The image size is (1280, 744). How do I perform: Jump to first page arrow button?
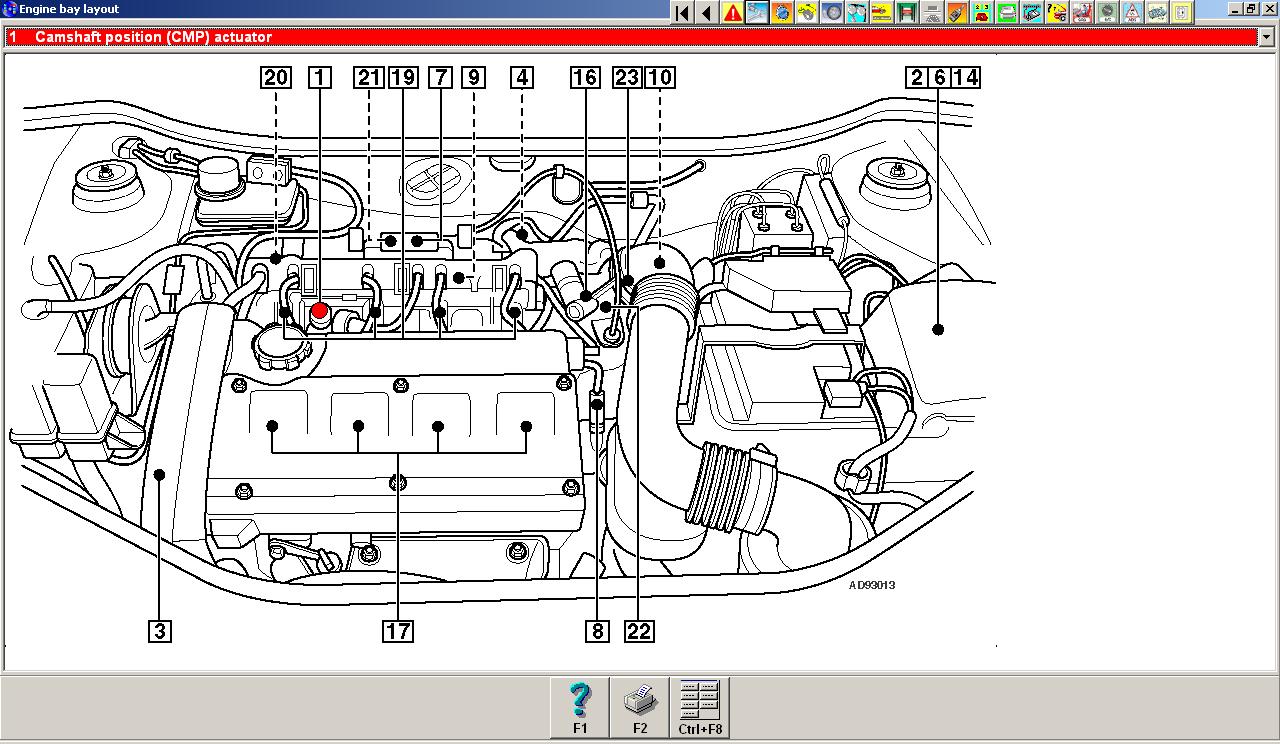click(x=682, y=12)
